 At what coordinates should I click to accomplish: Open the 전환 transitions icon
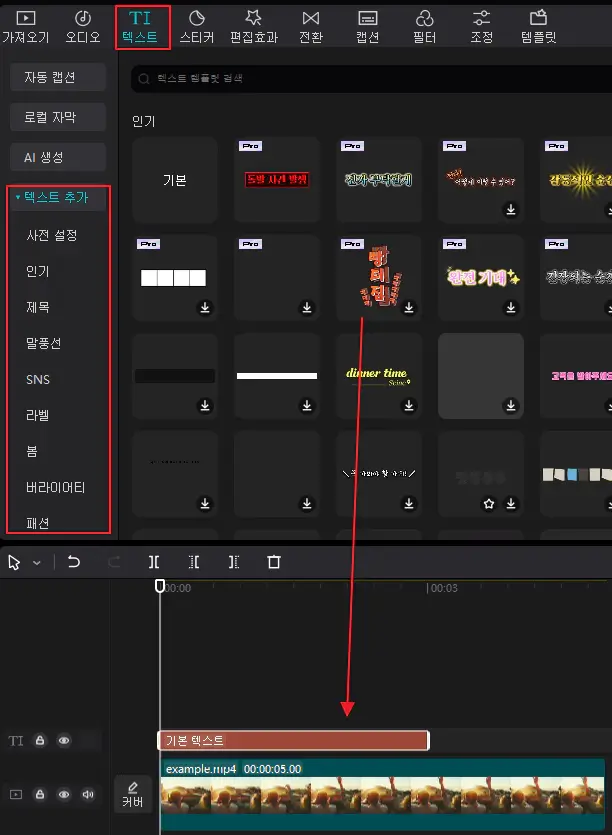coord(310,27)
